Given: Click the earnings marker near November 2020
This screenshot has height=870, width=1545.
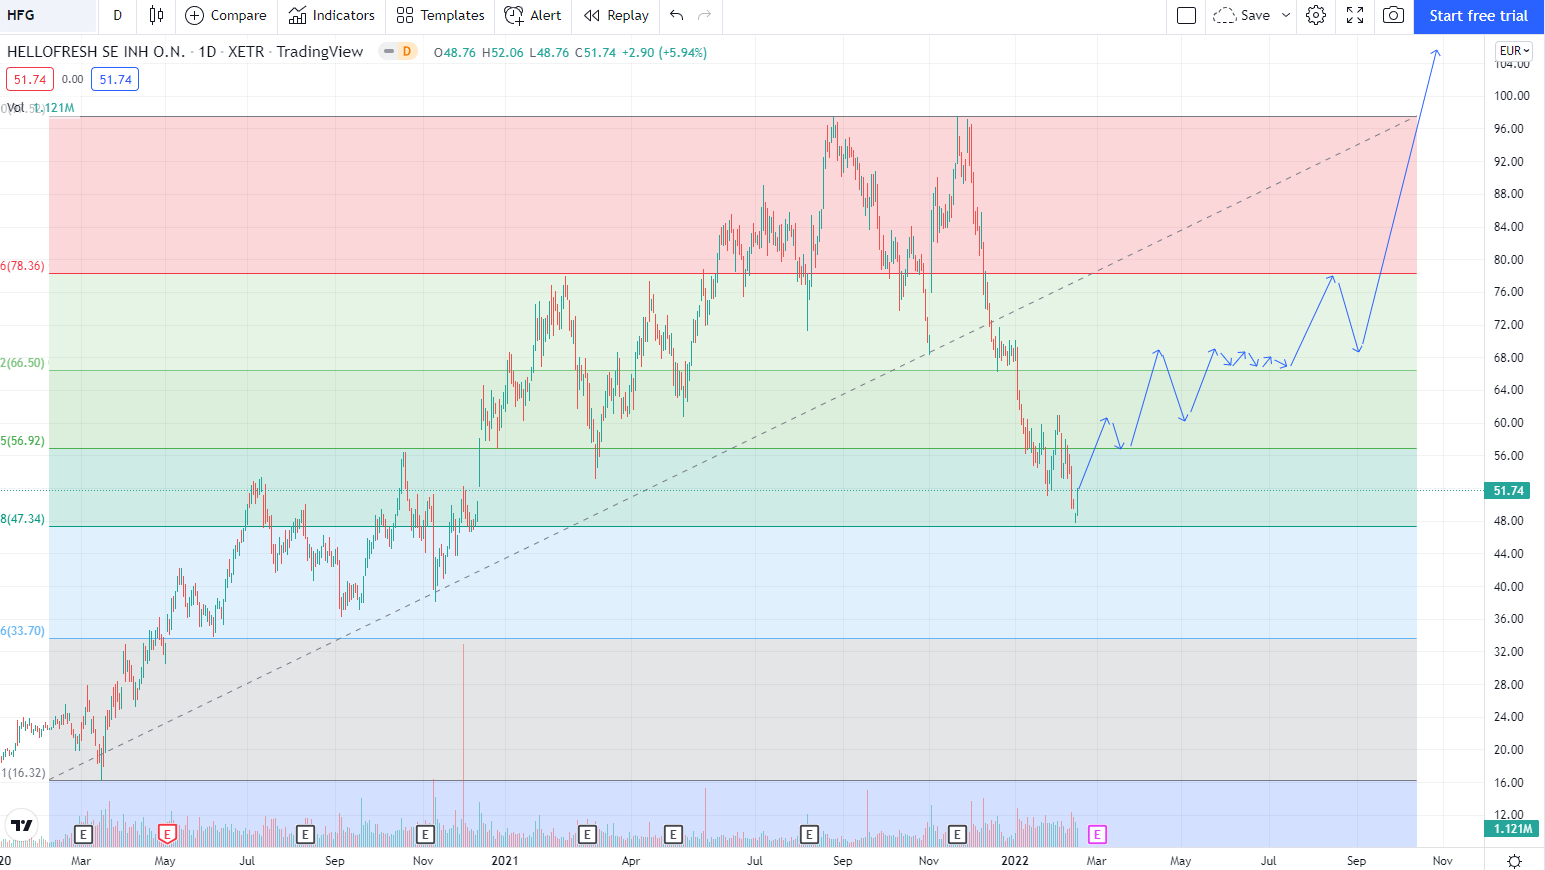Looking at the screenshot, I should [425, 834].
